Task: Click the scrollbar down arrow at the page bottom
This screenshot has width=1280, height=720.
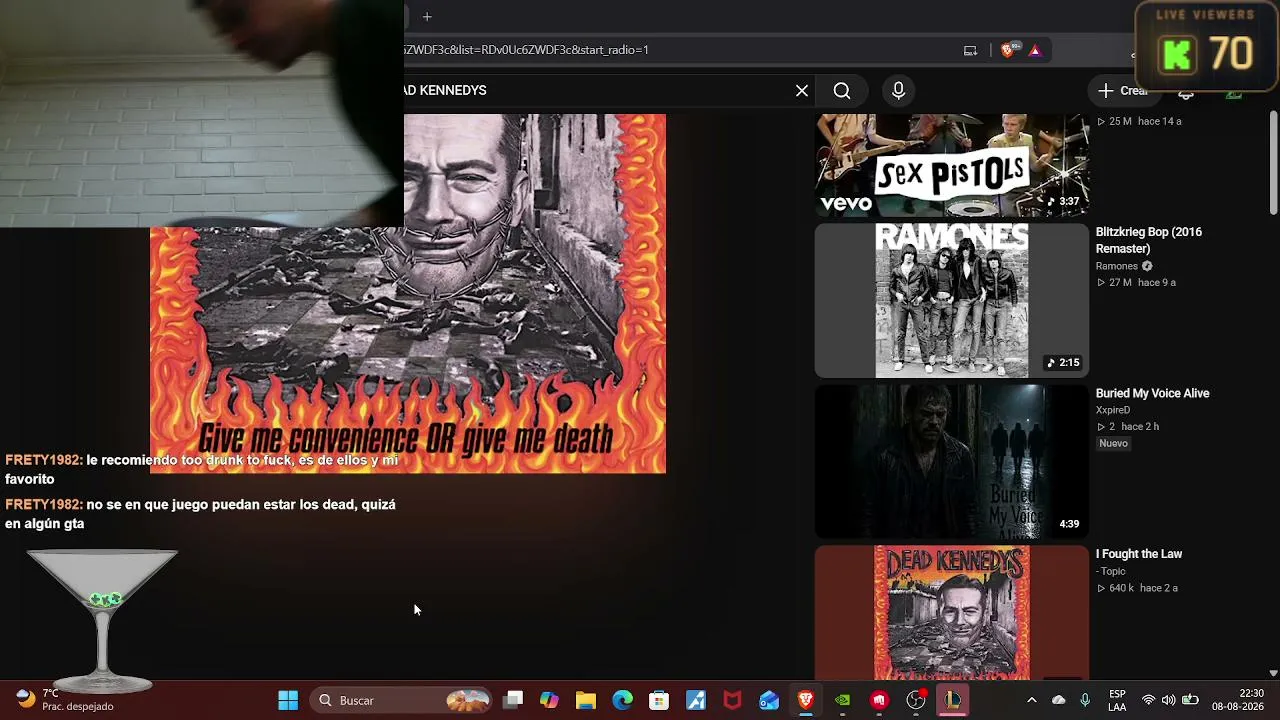Action: click(x=1273, y=674)
